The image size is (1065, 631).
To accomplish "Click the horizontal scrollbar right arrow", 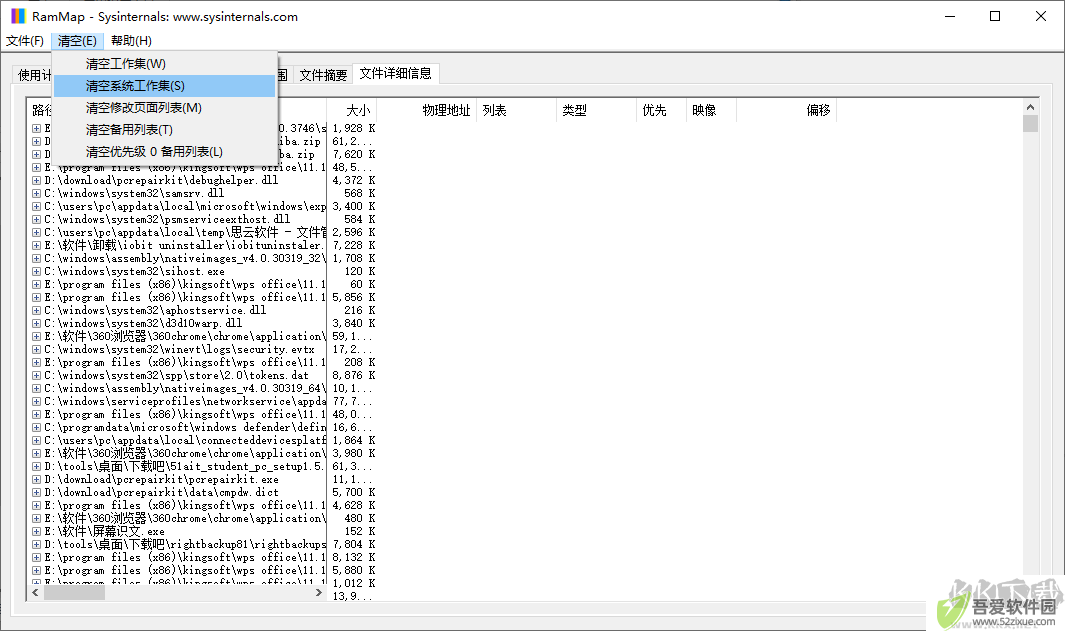I will coord(319,593).
